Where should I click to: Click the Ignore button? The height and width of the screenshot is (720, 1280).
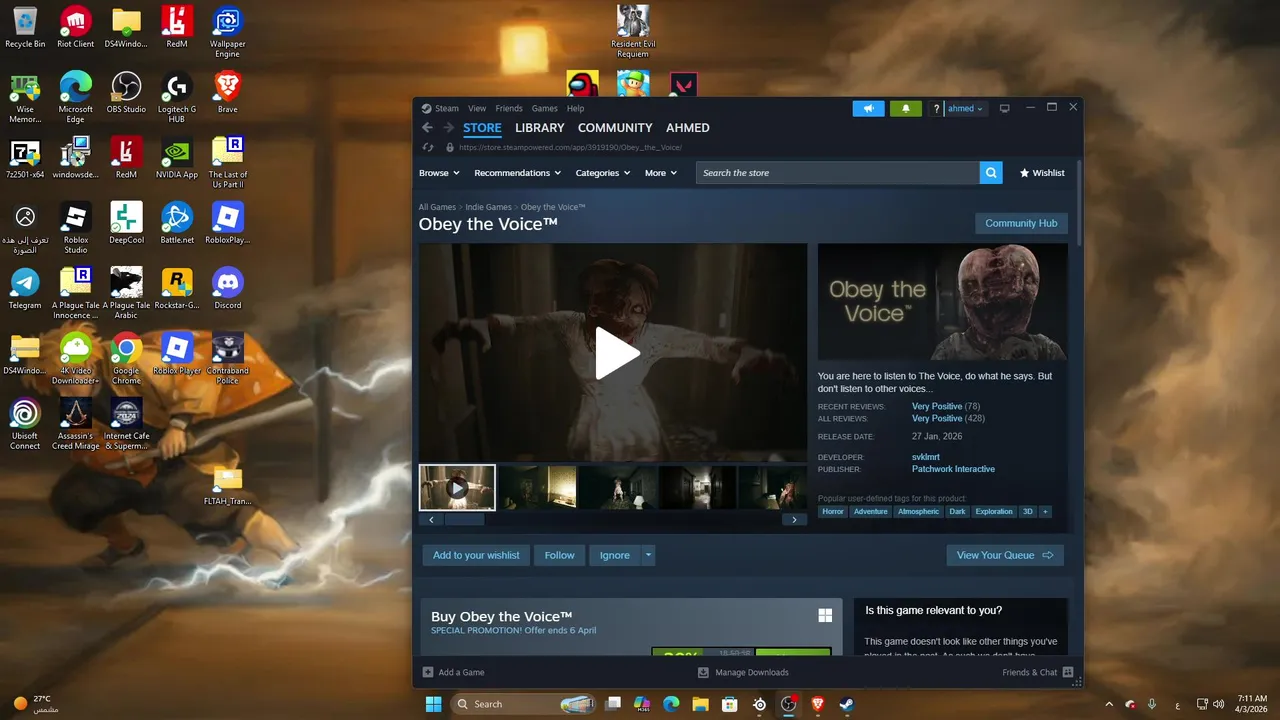(615, 555)
